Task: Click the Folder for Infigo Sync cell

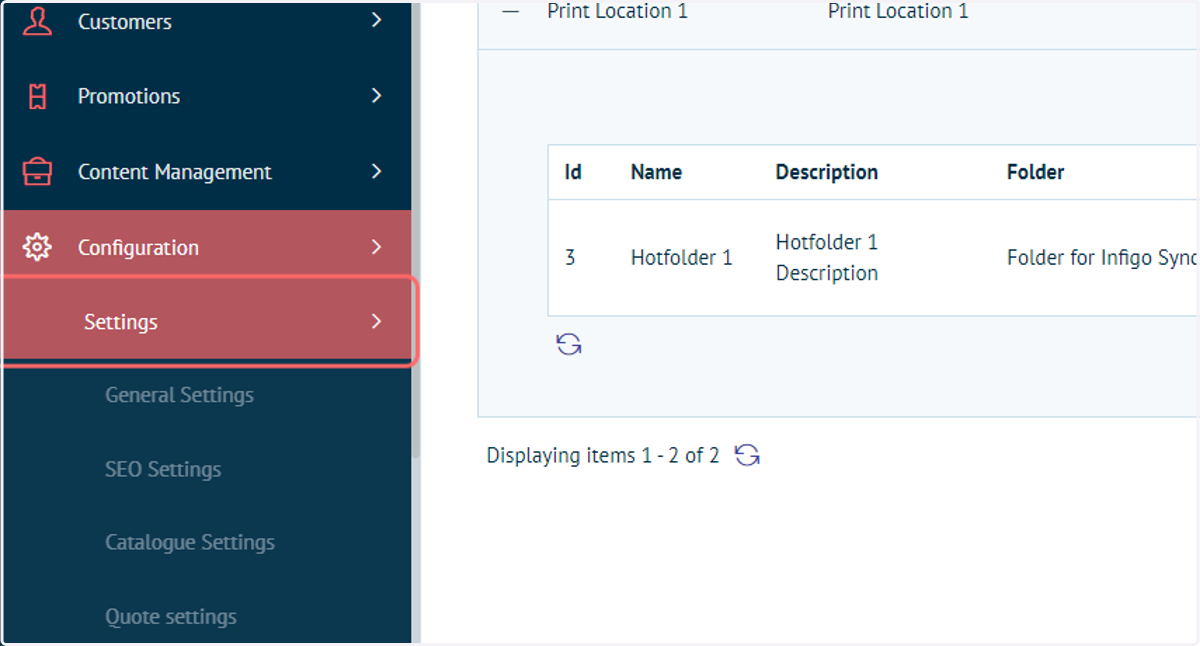Action: (1102, 258)
